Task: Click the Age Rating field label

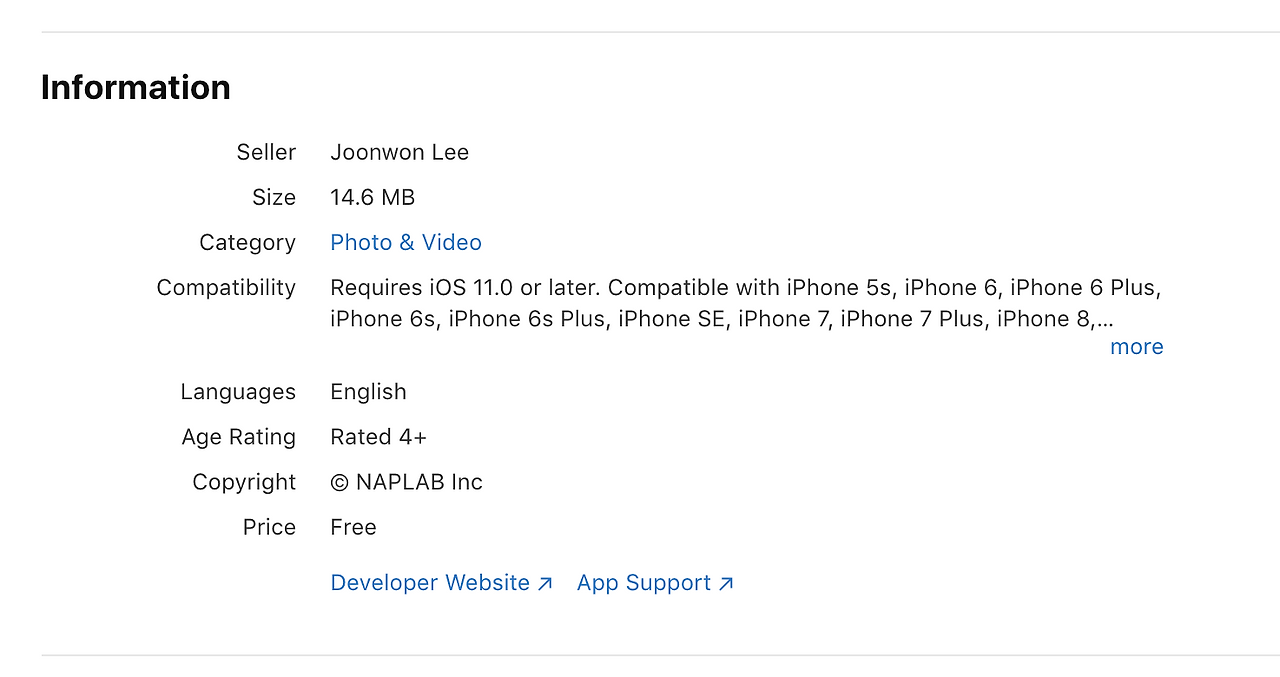Action: pyautogui.click(x=239, y=437)
